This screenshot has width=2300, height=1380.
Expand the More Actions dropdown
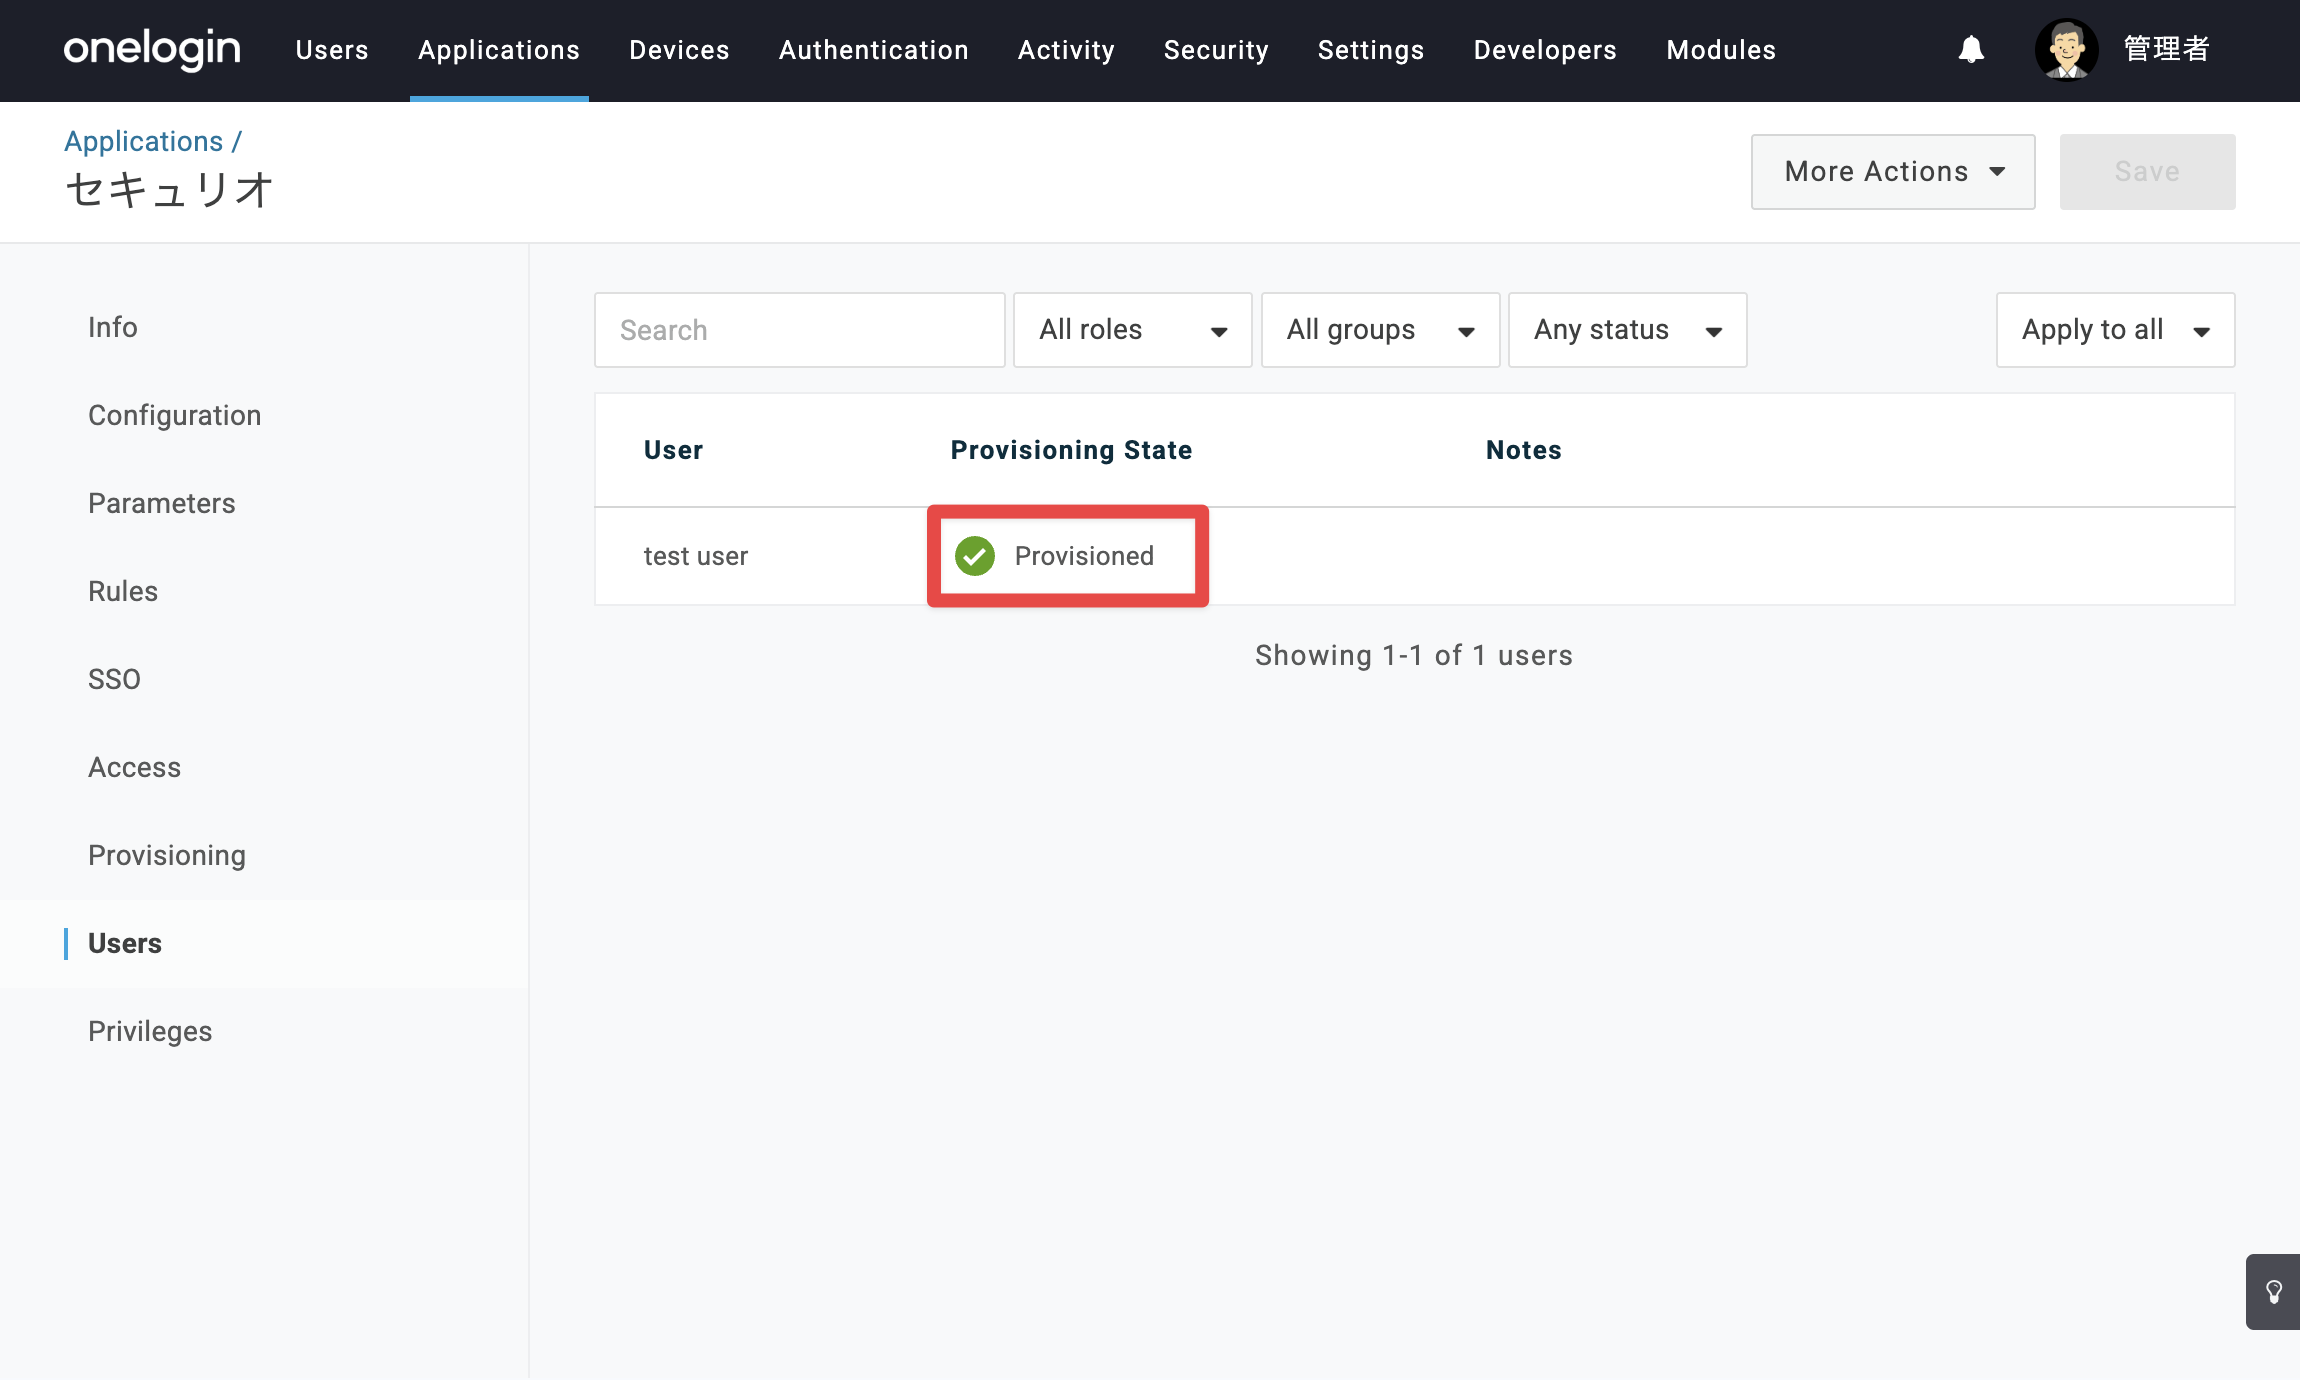[1893, 172]
